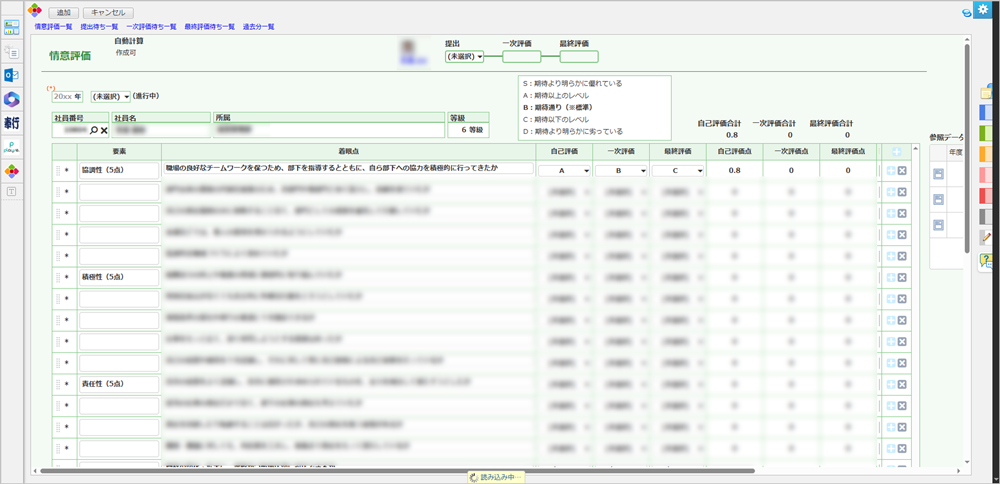Delete the 積極性 row with X icon
The width and height of the screenshot is (1000, 484).
tap(902, 277)
